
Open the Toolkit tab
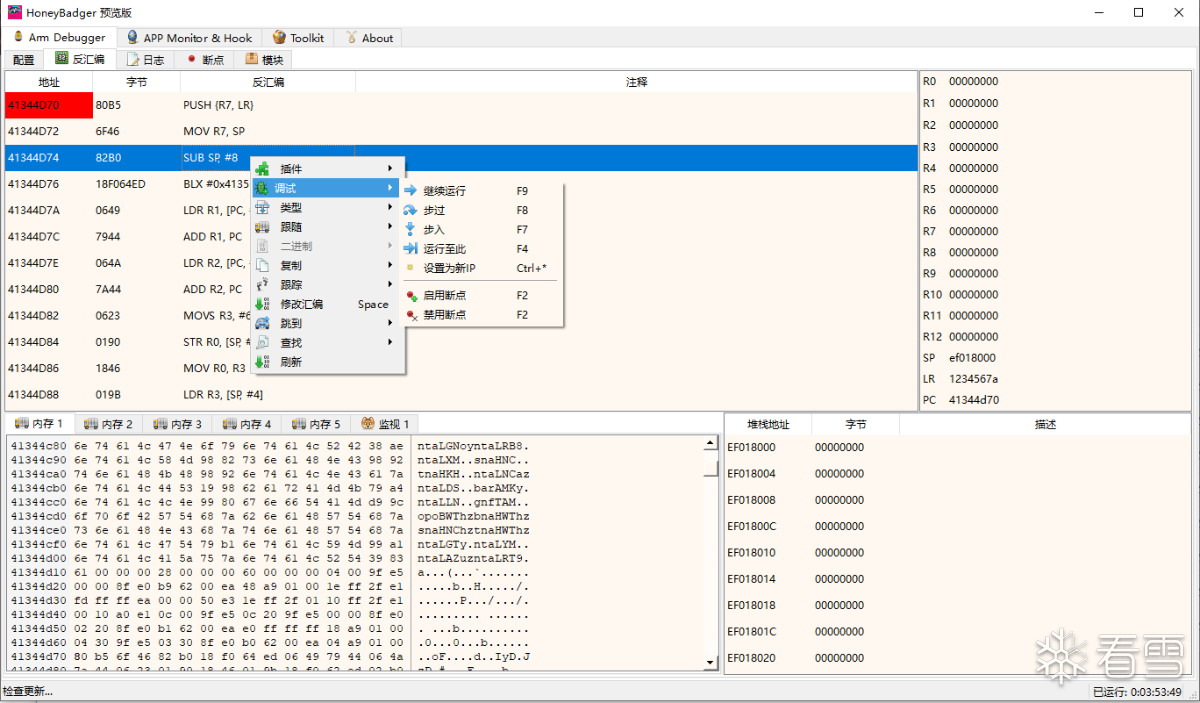click(x=298, y=38)
